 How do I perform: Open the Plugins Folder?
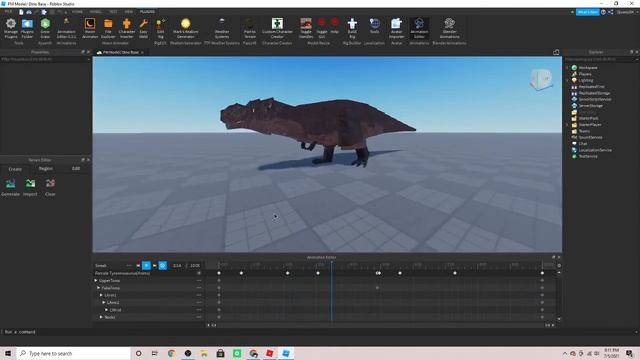tap(27, 28)
